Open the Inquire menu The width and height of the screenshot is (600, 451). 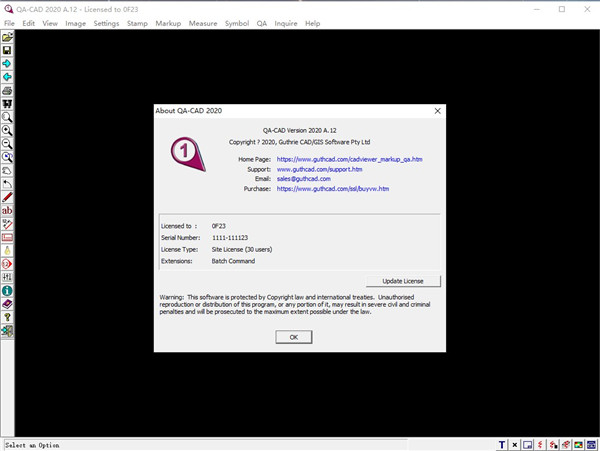[286, 23]
